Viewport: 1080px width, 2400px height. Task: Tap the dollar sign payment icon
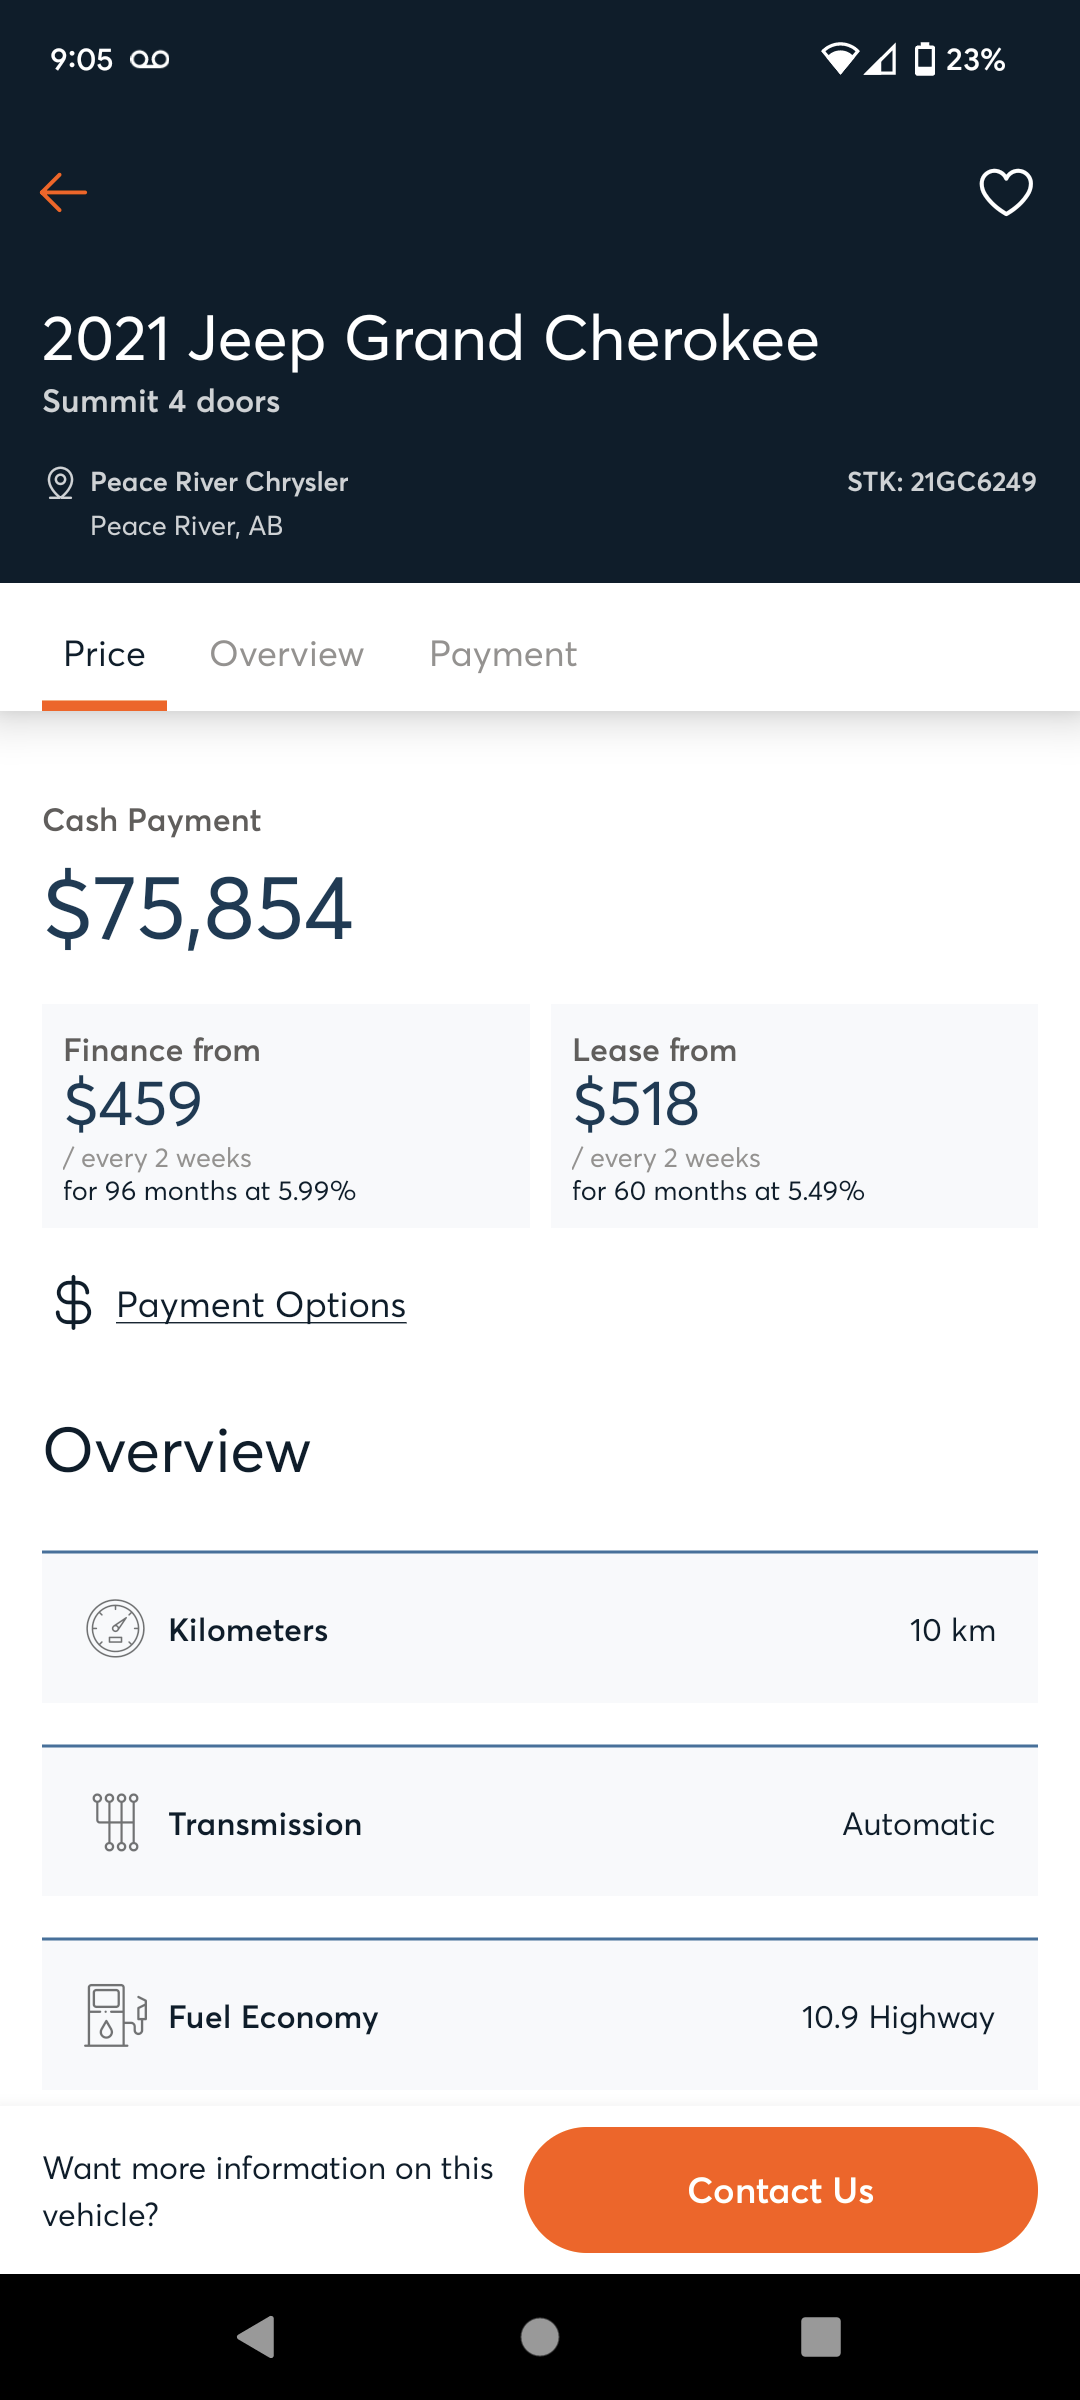[73, 1304]
